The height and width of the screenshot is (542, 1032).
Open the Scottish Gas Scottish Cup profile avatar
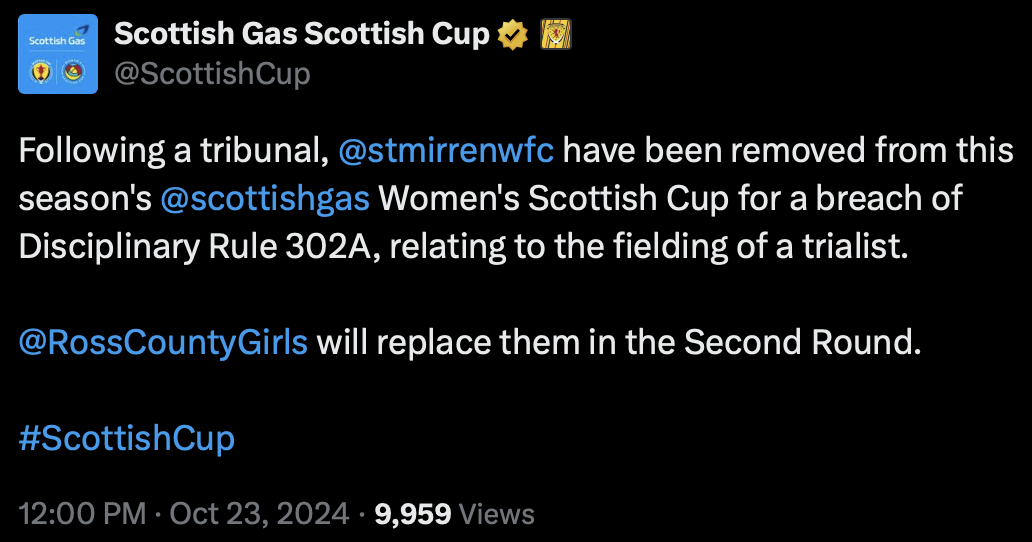tap(58, 54)
